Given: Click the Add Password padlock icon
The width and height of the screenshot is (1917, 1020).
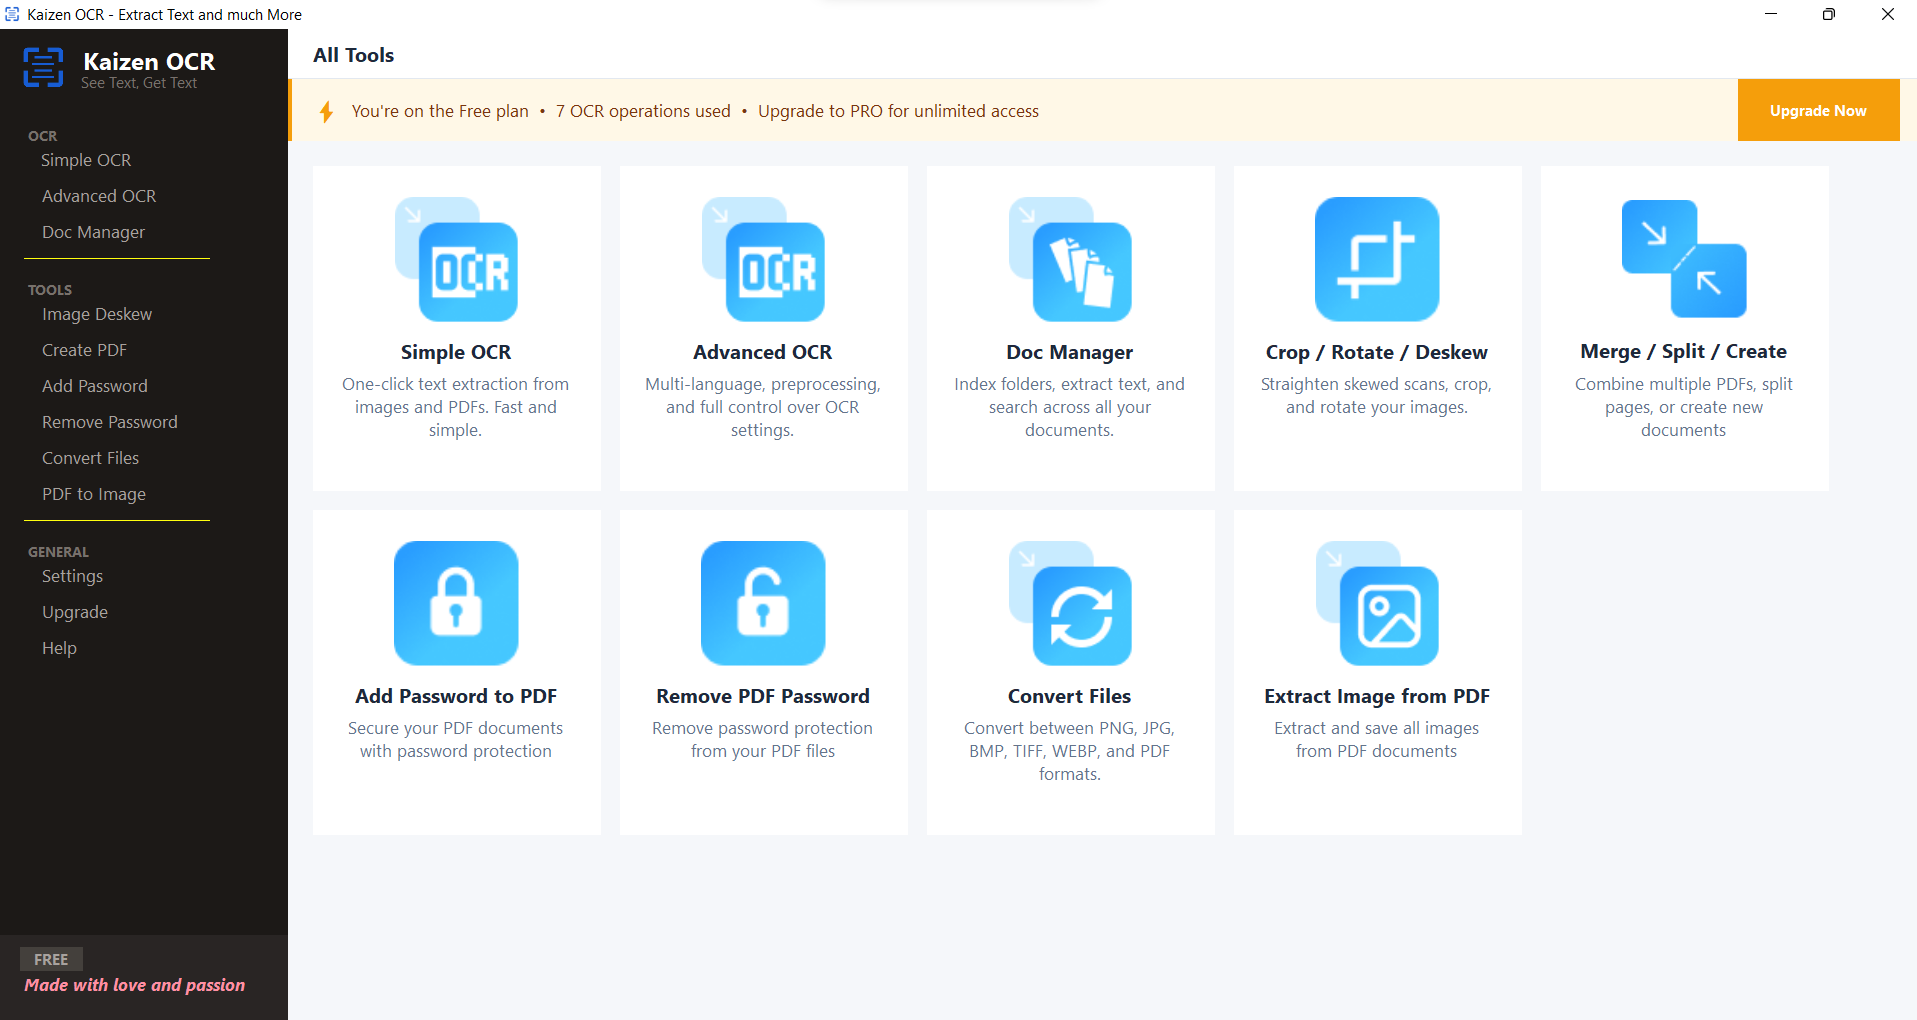Looking at the screenshot, I should pos(456,603).
